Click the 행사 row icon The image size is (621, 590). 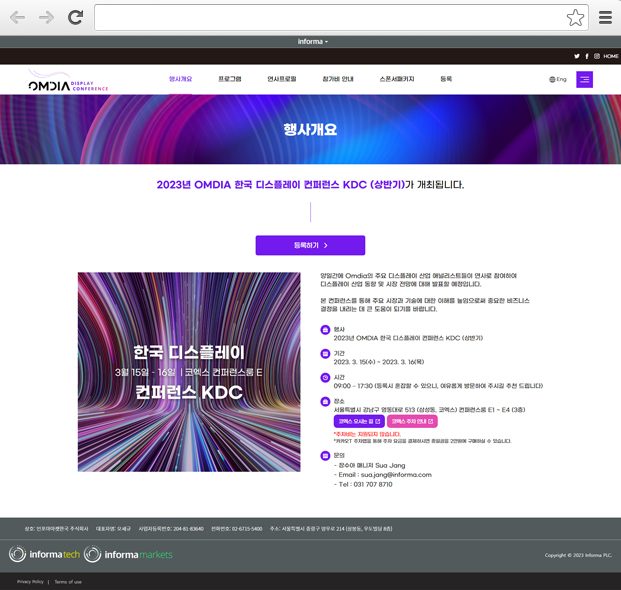tap(325, 329)
